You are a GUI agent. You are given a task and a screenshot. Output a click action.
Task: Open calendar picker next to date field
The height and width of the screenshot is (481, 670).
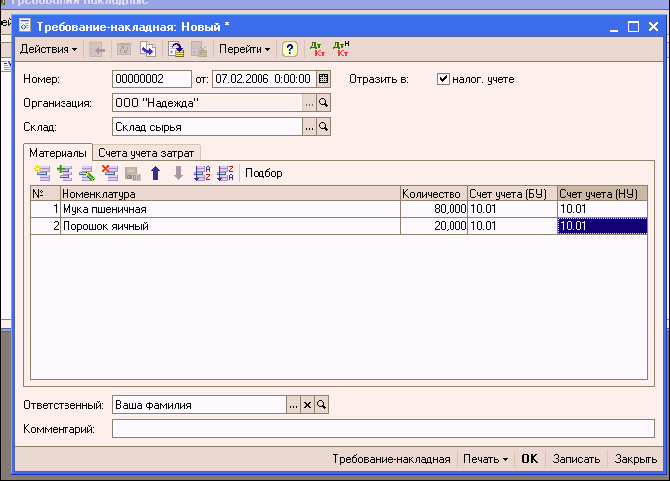coord(323,79)
